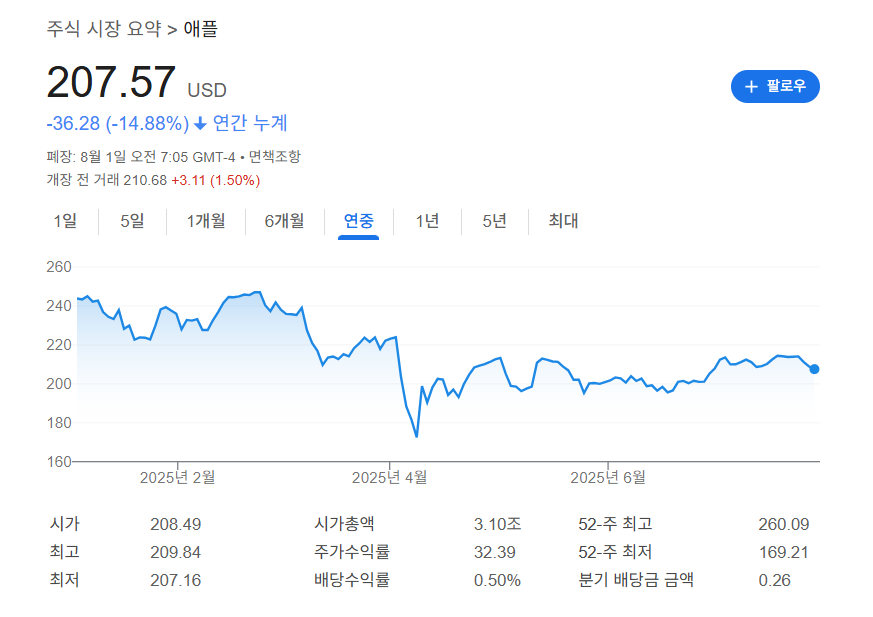Screen dimensions: 873x617
Task: Open the 주식 시장 요약 breadcrumb link
Action: (x=104, y=29)
